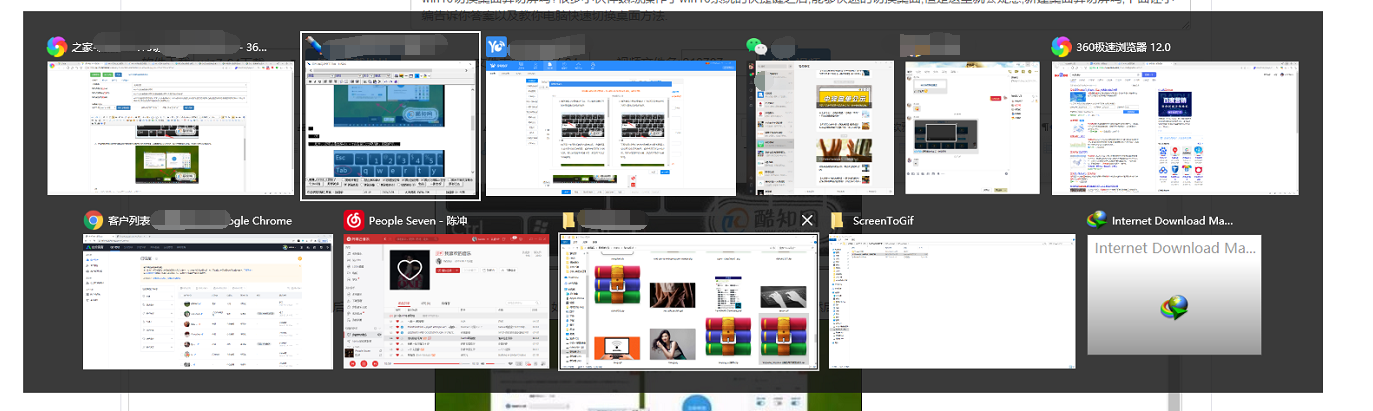Select file explorer thumbnail with WinRAR archive icons
This screenshot has width=1373, height=411.
point(688,301)
